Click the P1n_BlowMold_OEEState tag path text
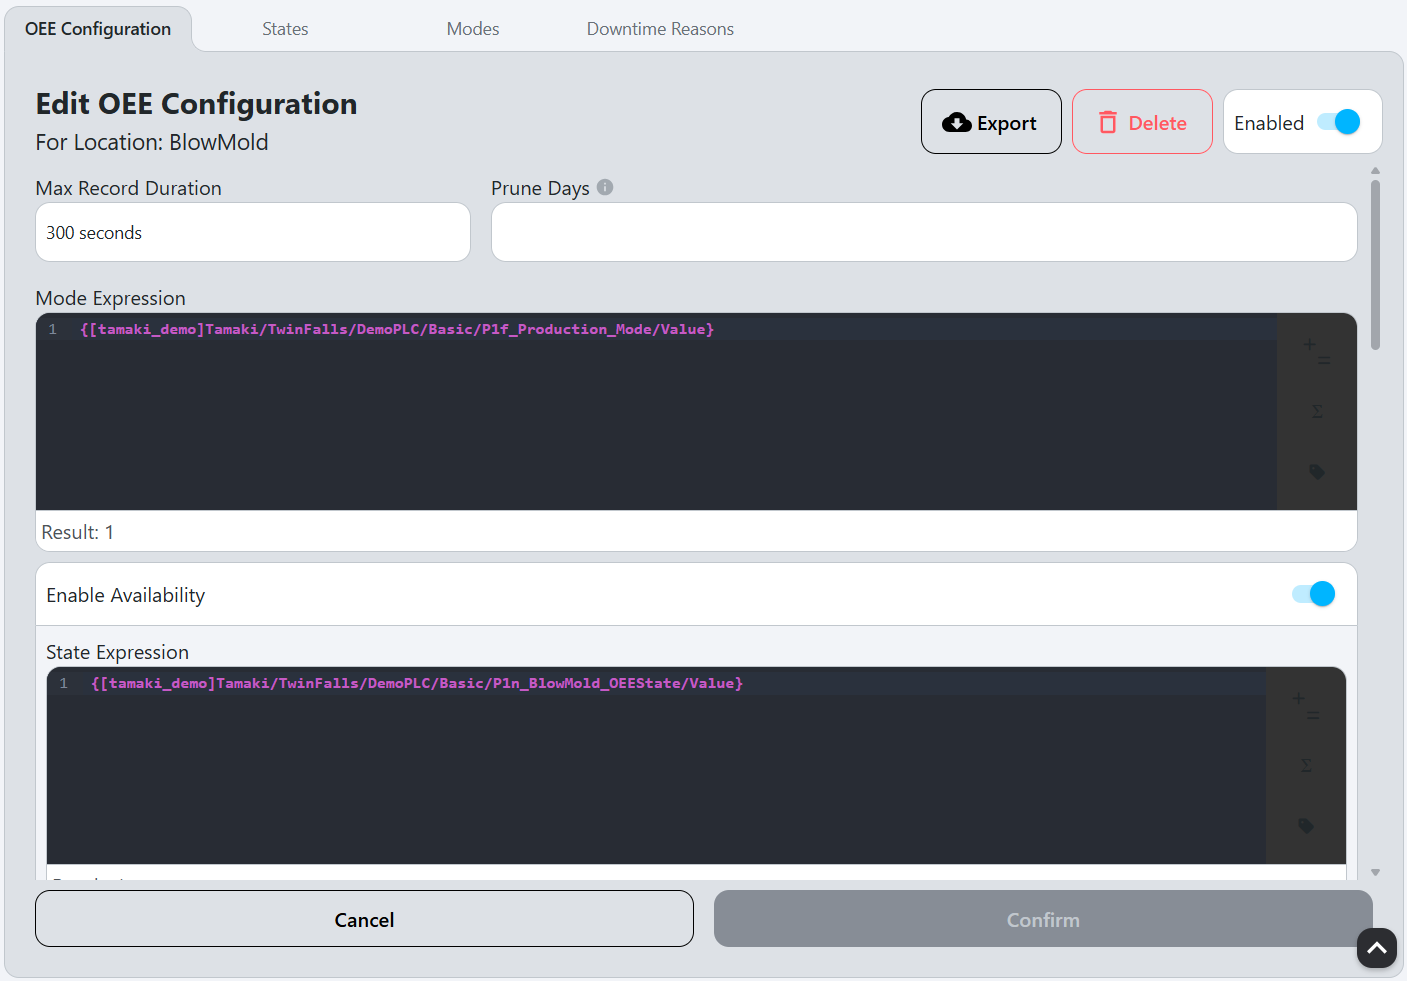This screenshot has width=1407, height=981. 417,683
